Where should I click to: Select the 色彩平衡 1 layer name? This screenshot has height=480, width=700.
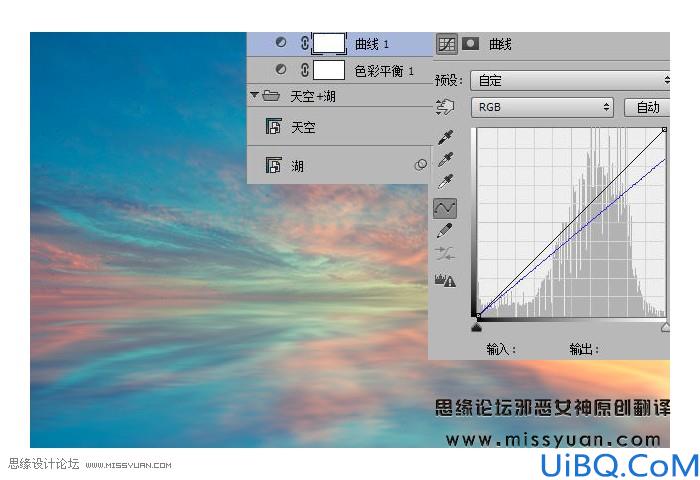384,71
